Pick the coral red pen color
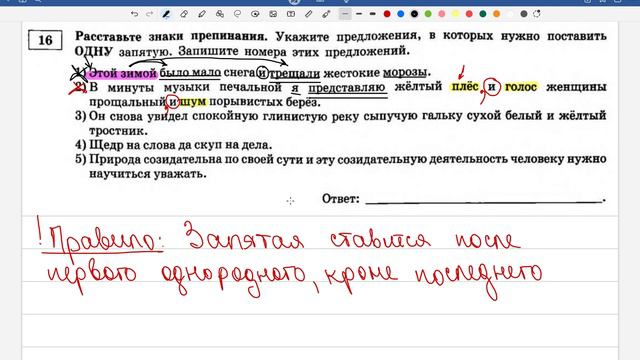The width and height of the screenshot is (640, 360). click(469, 14)
